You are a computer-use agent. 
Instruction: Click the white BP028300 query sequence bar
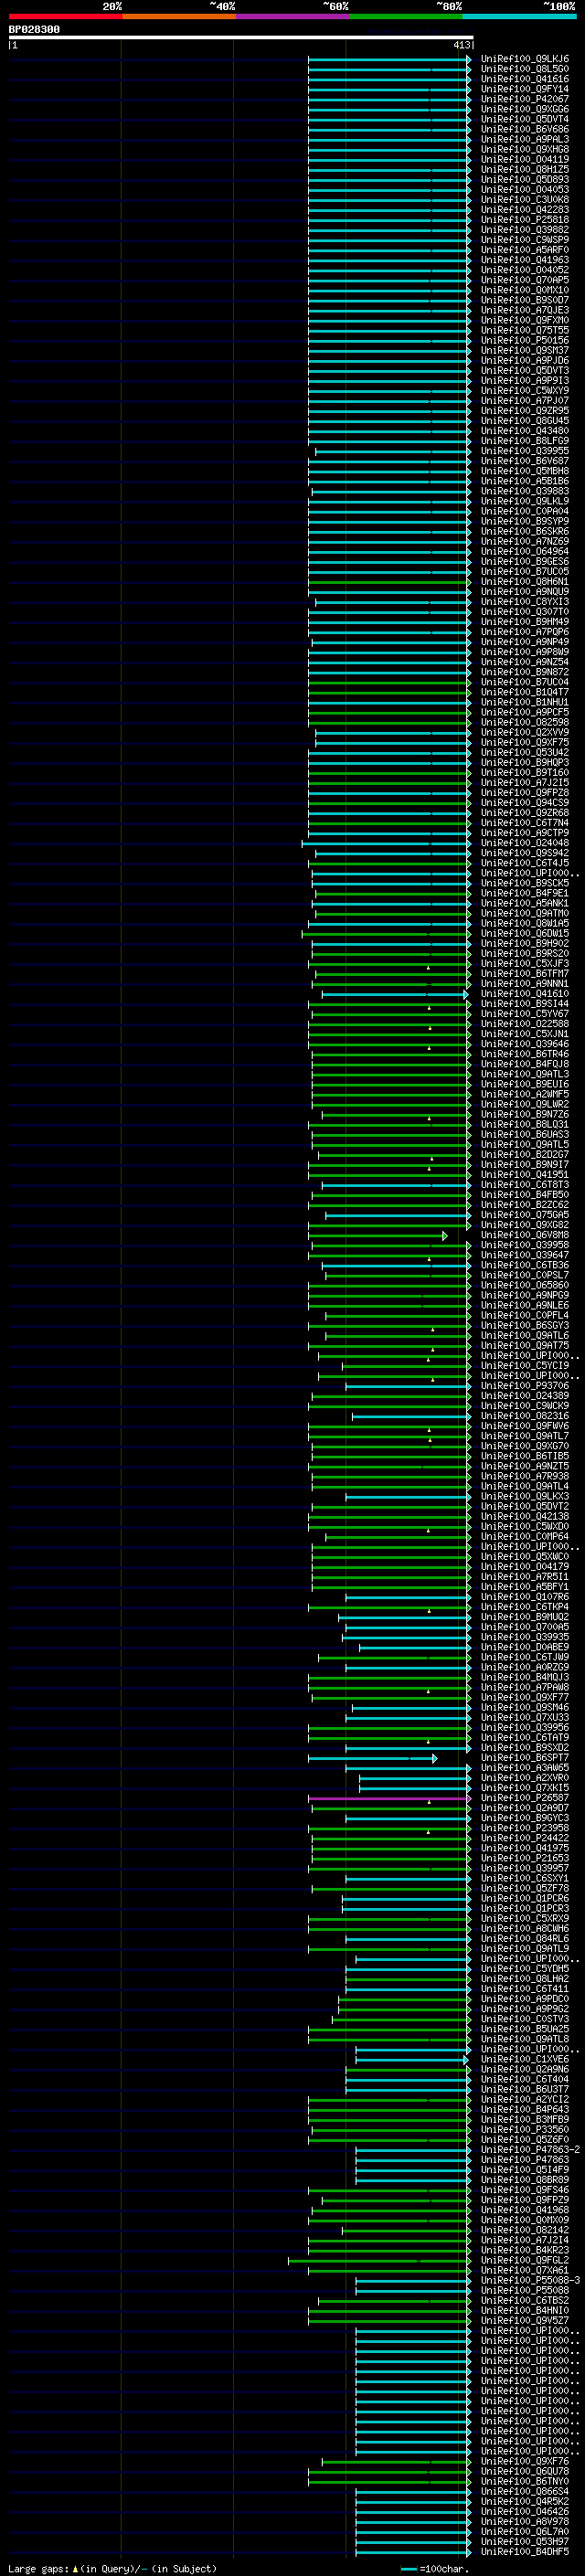(x=241, y=37)
